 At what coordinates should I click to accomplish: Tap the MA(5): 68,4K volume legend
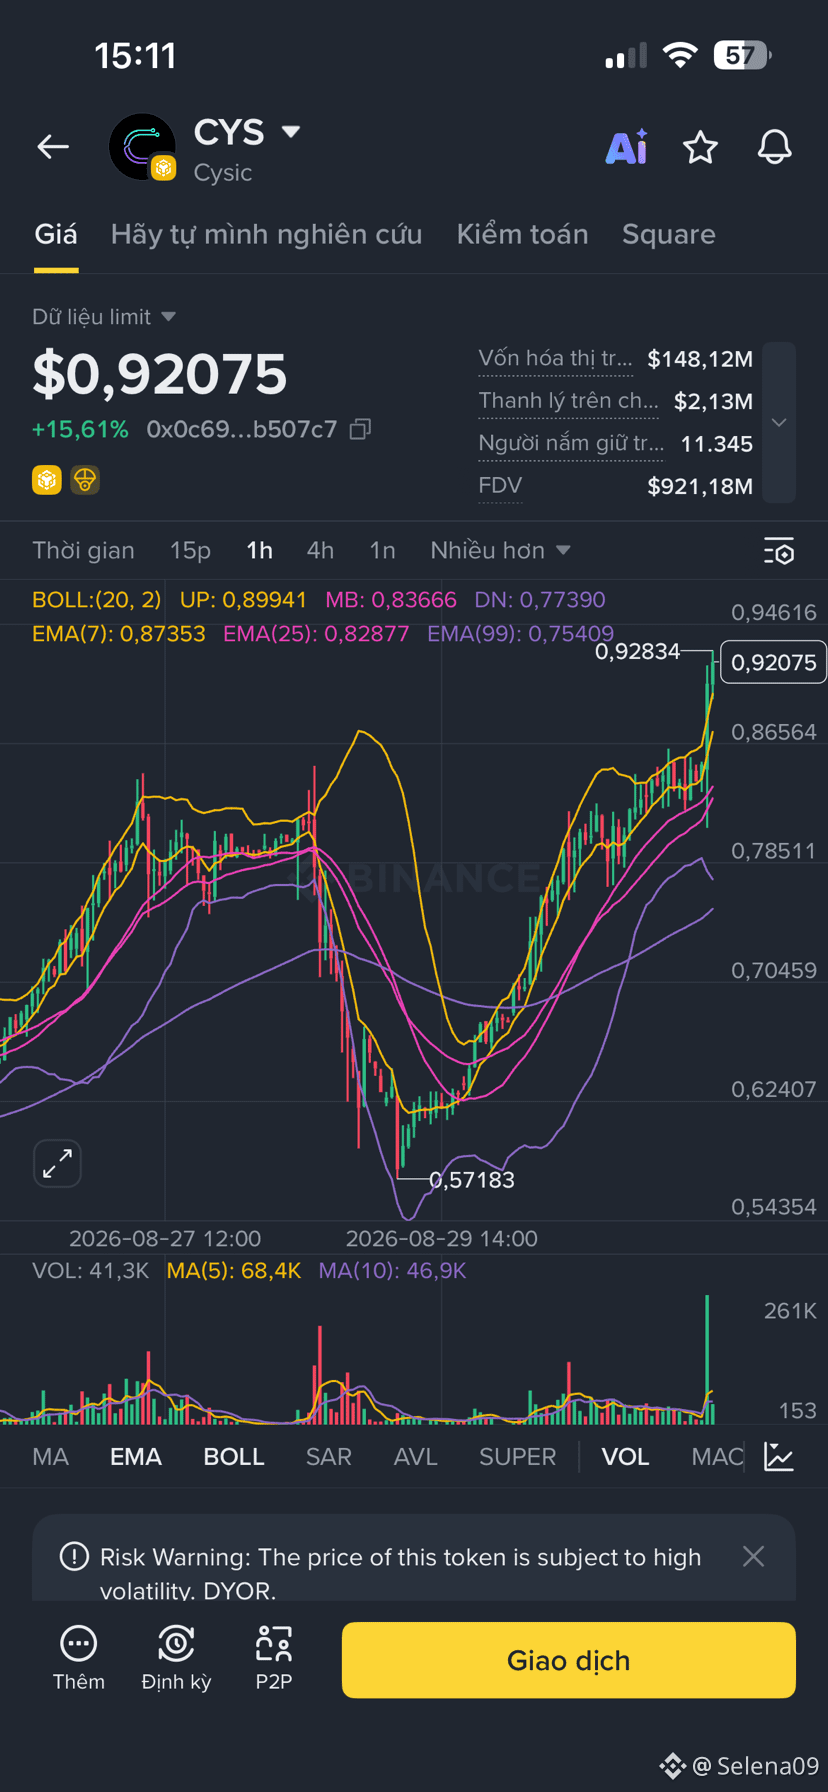(x=234, y=1271)
